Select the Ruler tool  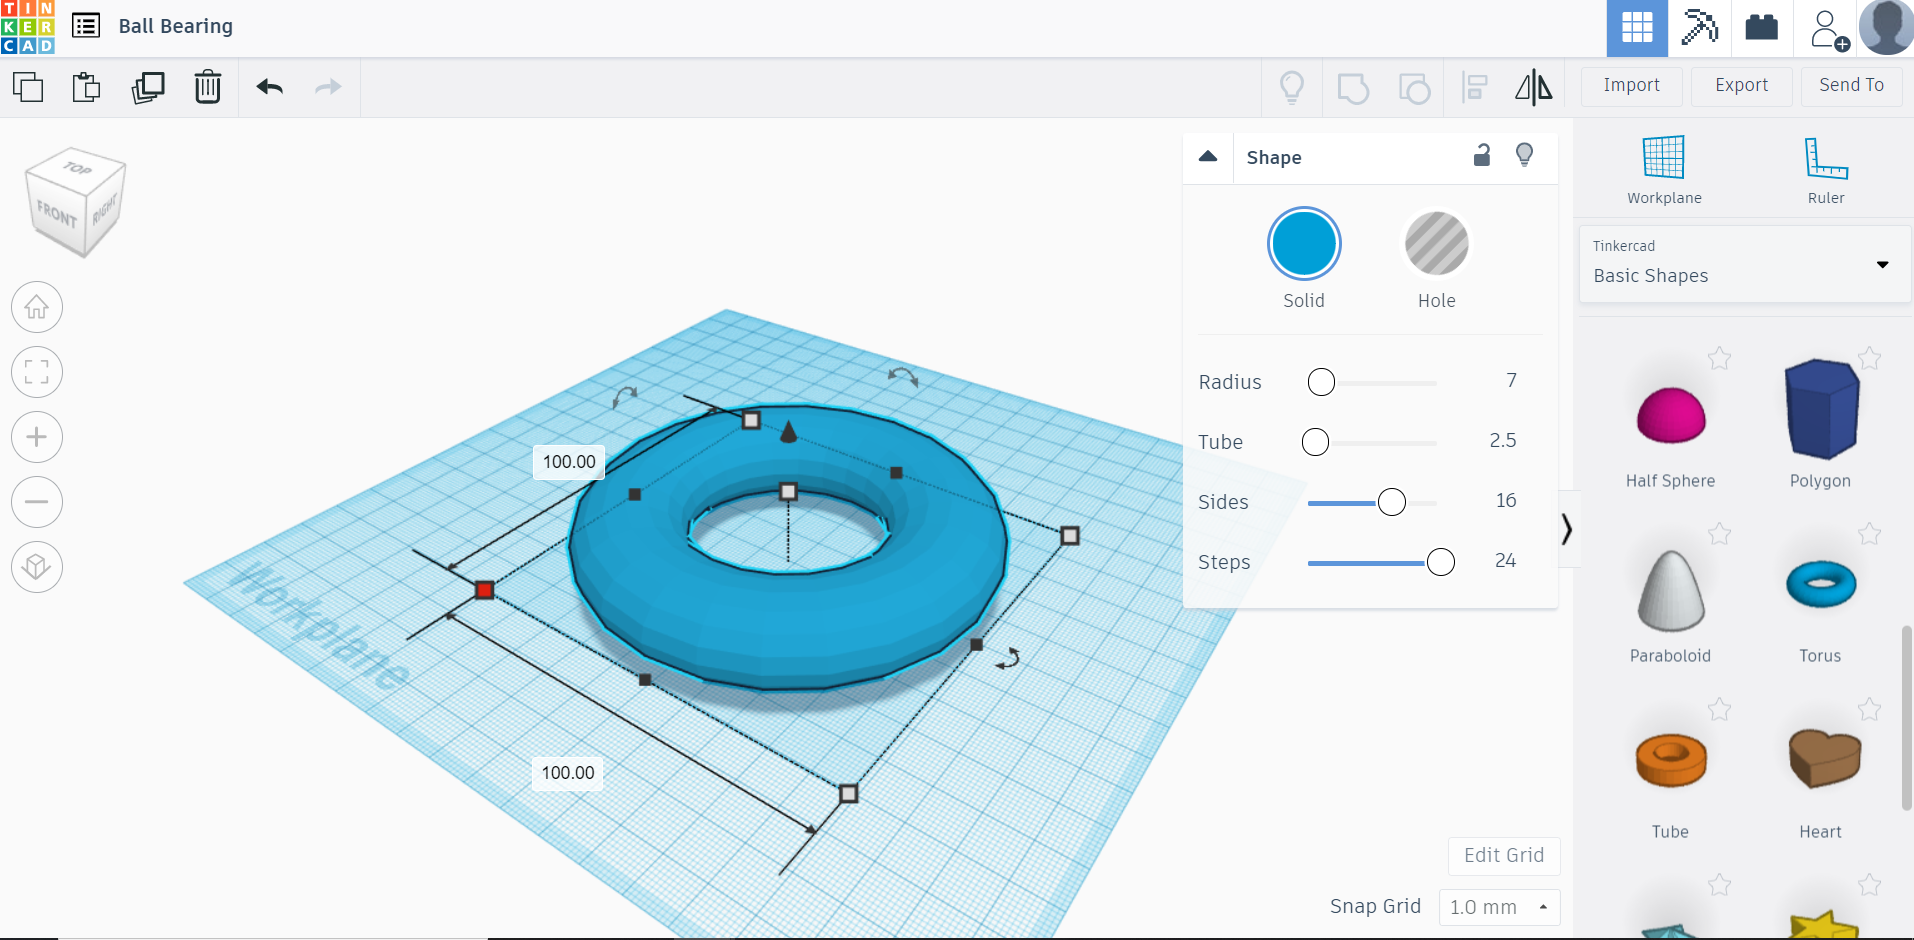click(1826, 170)
